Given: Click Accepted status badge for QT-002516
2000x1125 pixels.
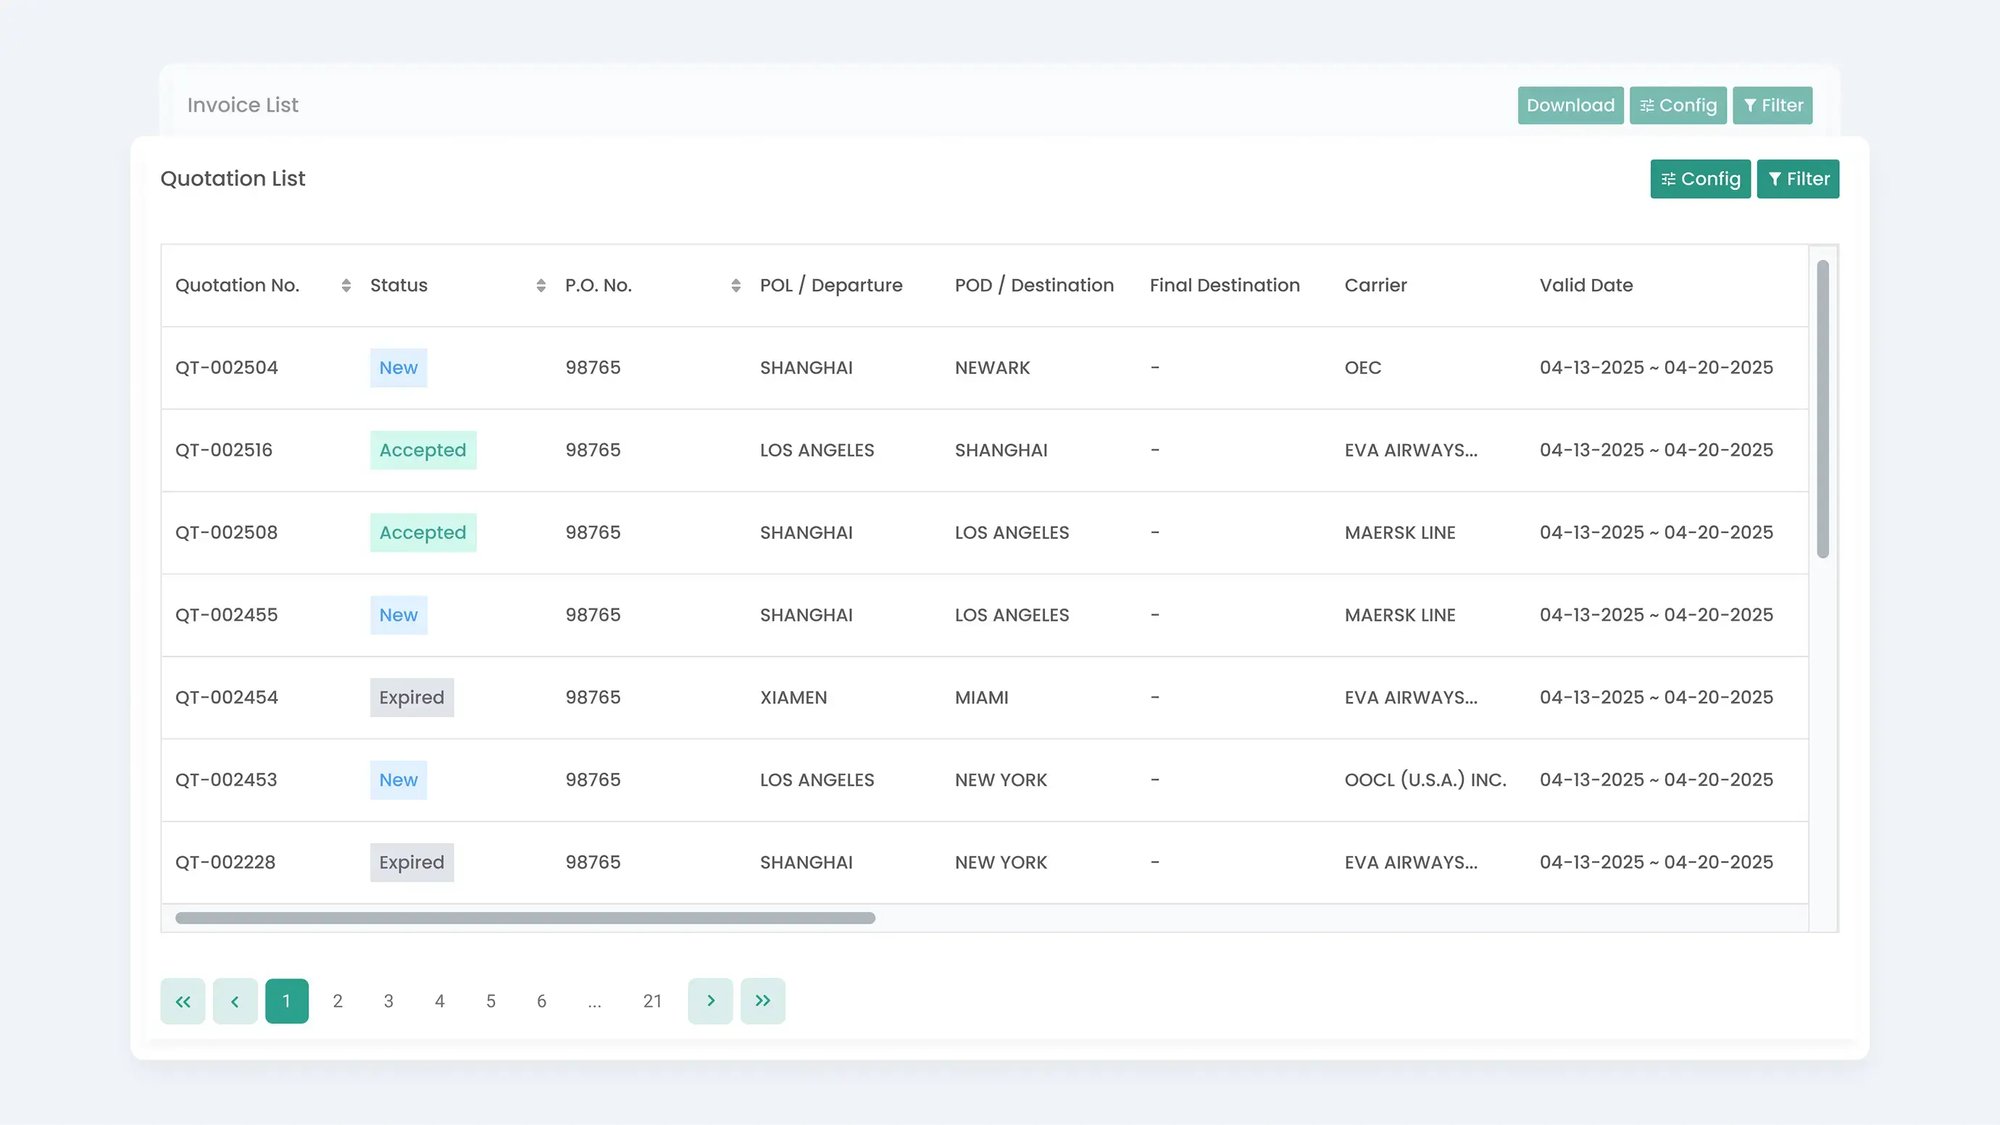Looking at the screenshot, I should (x=423, y=450).
